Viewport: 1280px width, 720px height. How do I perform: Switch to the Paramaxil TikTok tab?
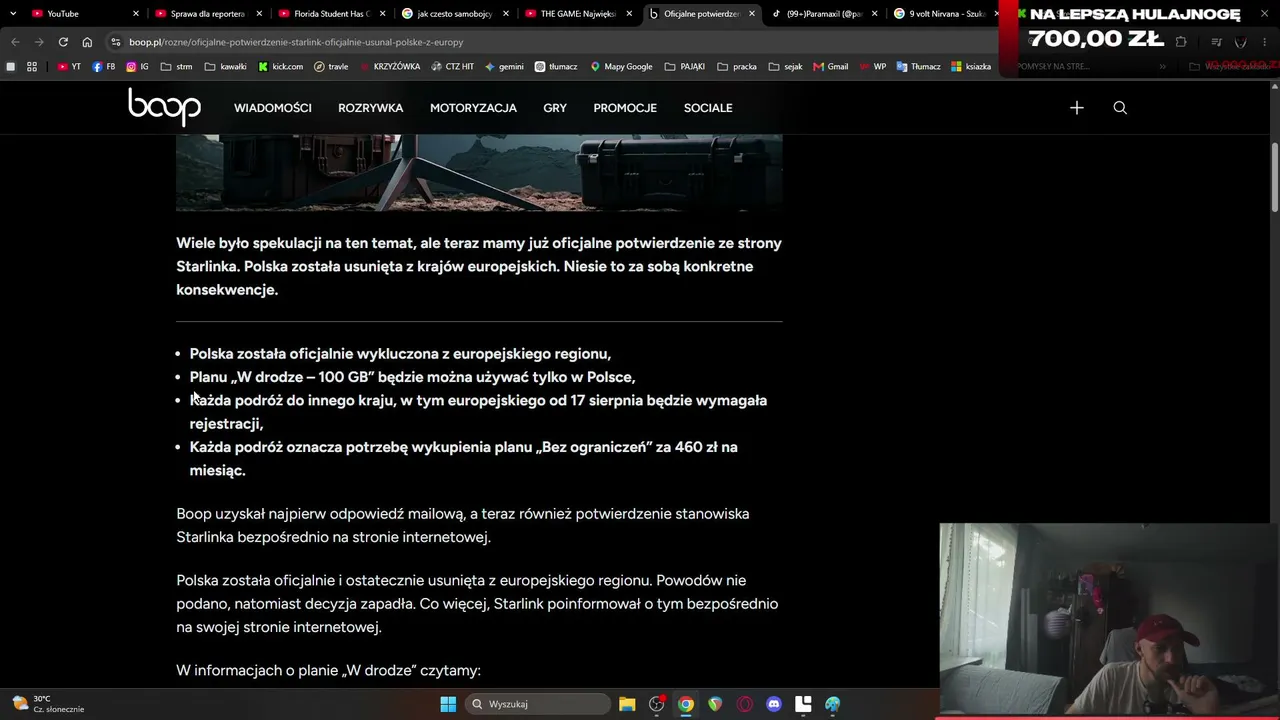pos(824,14)
